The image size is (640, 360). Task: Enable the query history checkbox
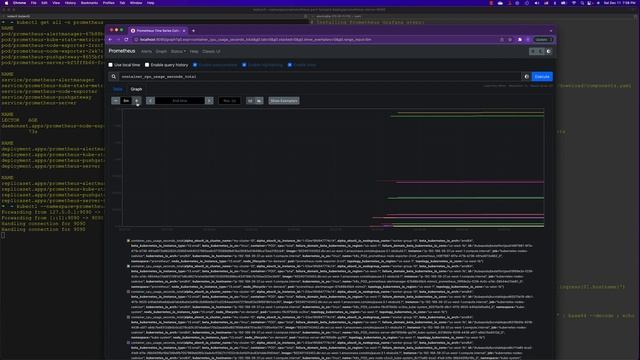pos(147,65)
